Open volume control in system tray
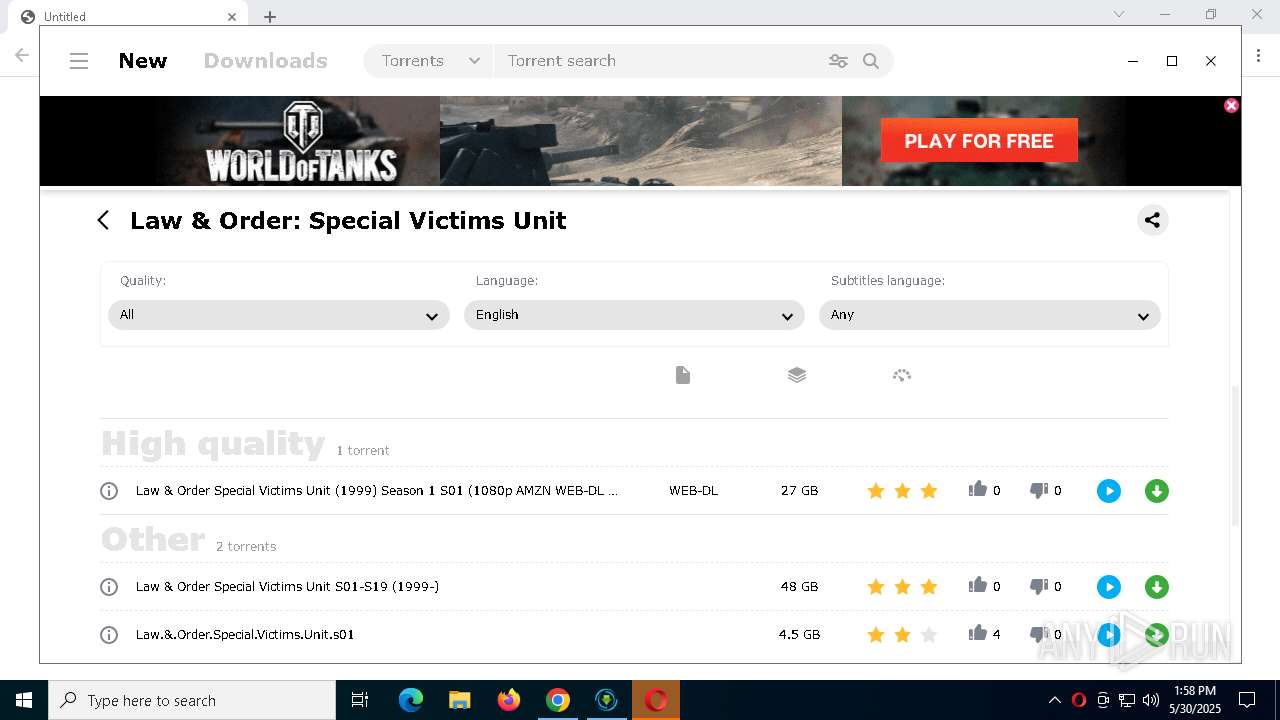Image resolution: width=1280 pixels, height=720 pixels. [1151, 700]
